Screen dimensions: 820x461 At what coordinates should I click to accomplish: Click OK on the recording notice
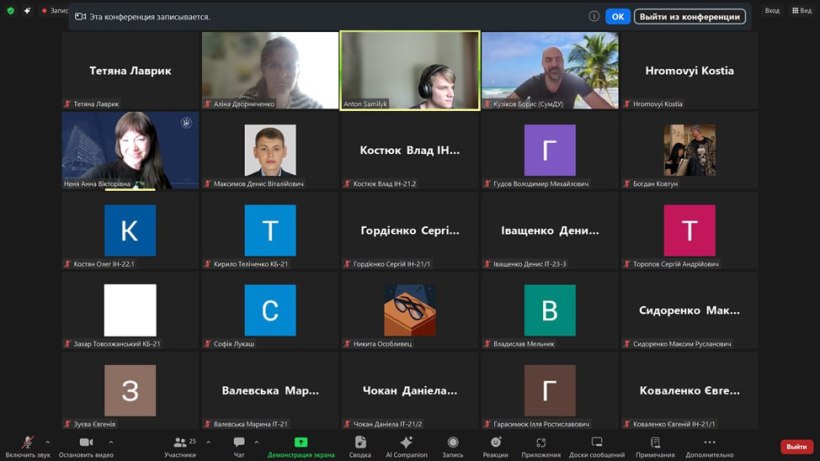click(x=618, y=16)
